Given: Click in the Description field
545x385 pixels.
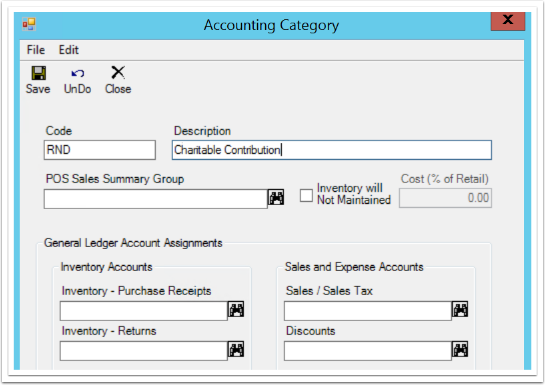Looking at the screenshot, I should pos(332,150).
